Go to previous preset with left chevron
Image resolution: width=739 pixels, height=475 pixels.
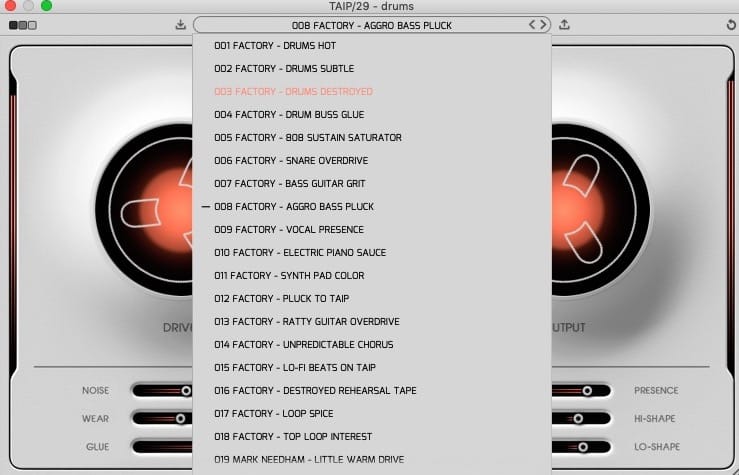(x=532, y=25)
